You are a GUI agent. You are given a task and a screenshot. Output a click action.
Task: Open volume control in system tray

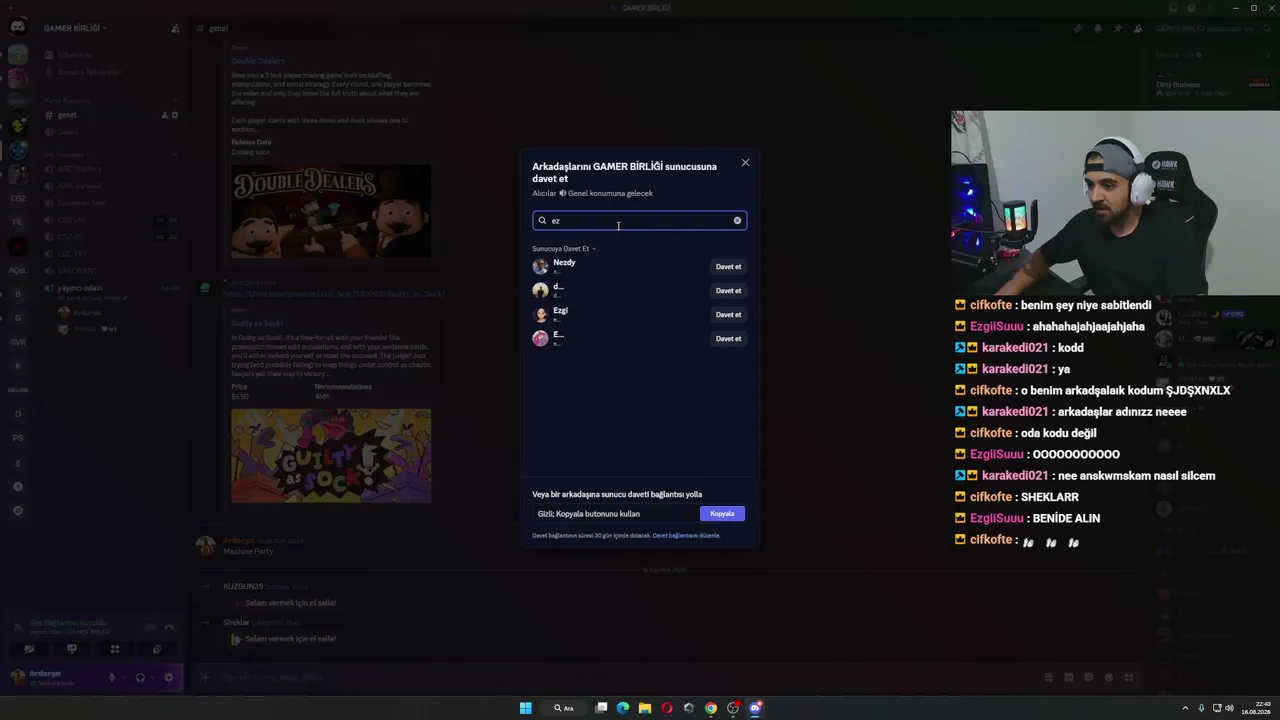tap(1229, 708)
